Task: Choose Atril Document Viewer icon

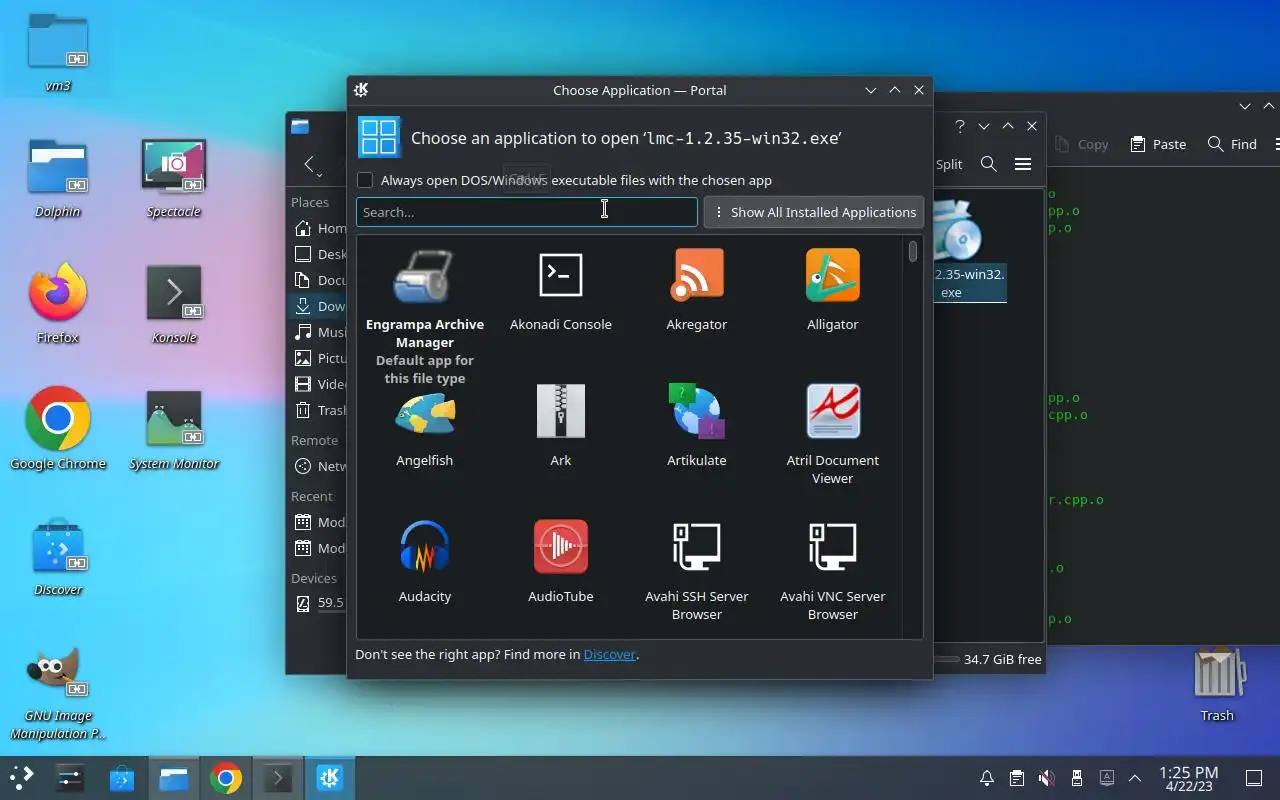Action: pyautogui.click(x=833, y=411)
